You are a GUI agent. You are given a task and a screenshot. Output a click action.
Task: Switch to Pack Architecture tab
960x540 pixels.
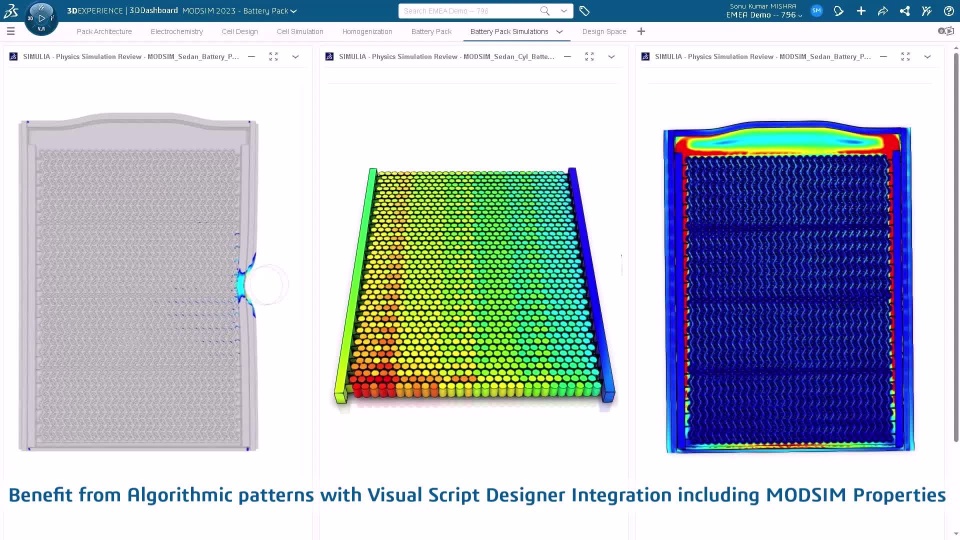[x=104, y=31]
